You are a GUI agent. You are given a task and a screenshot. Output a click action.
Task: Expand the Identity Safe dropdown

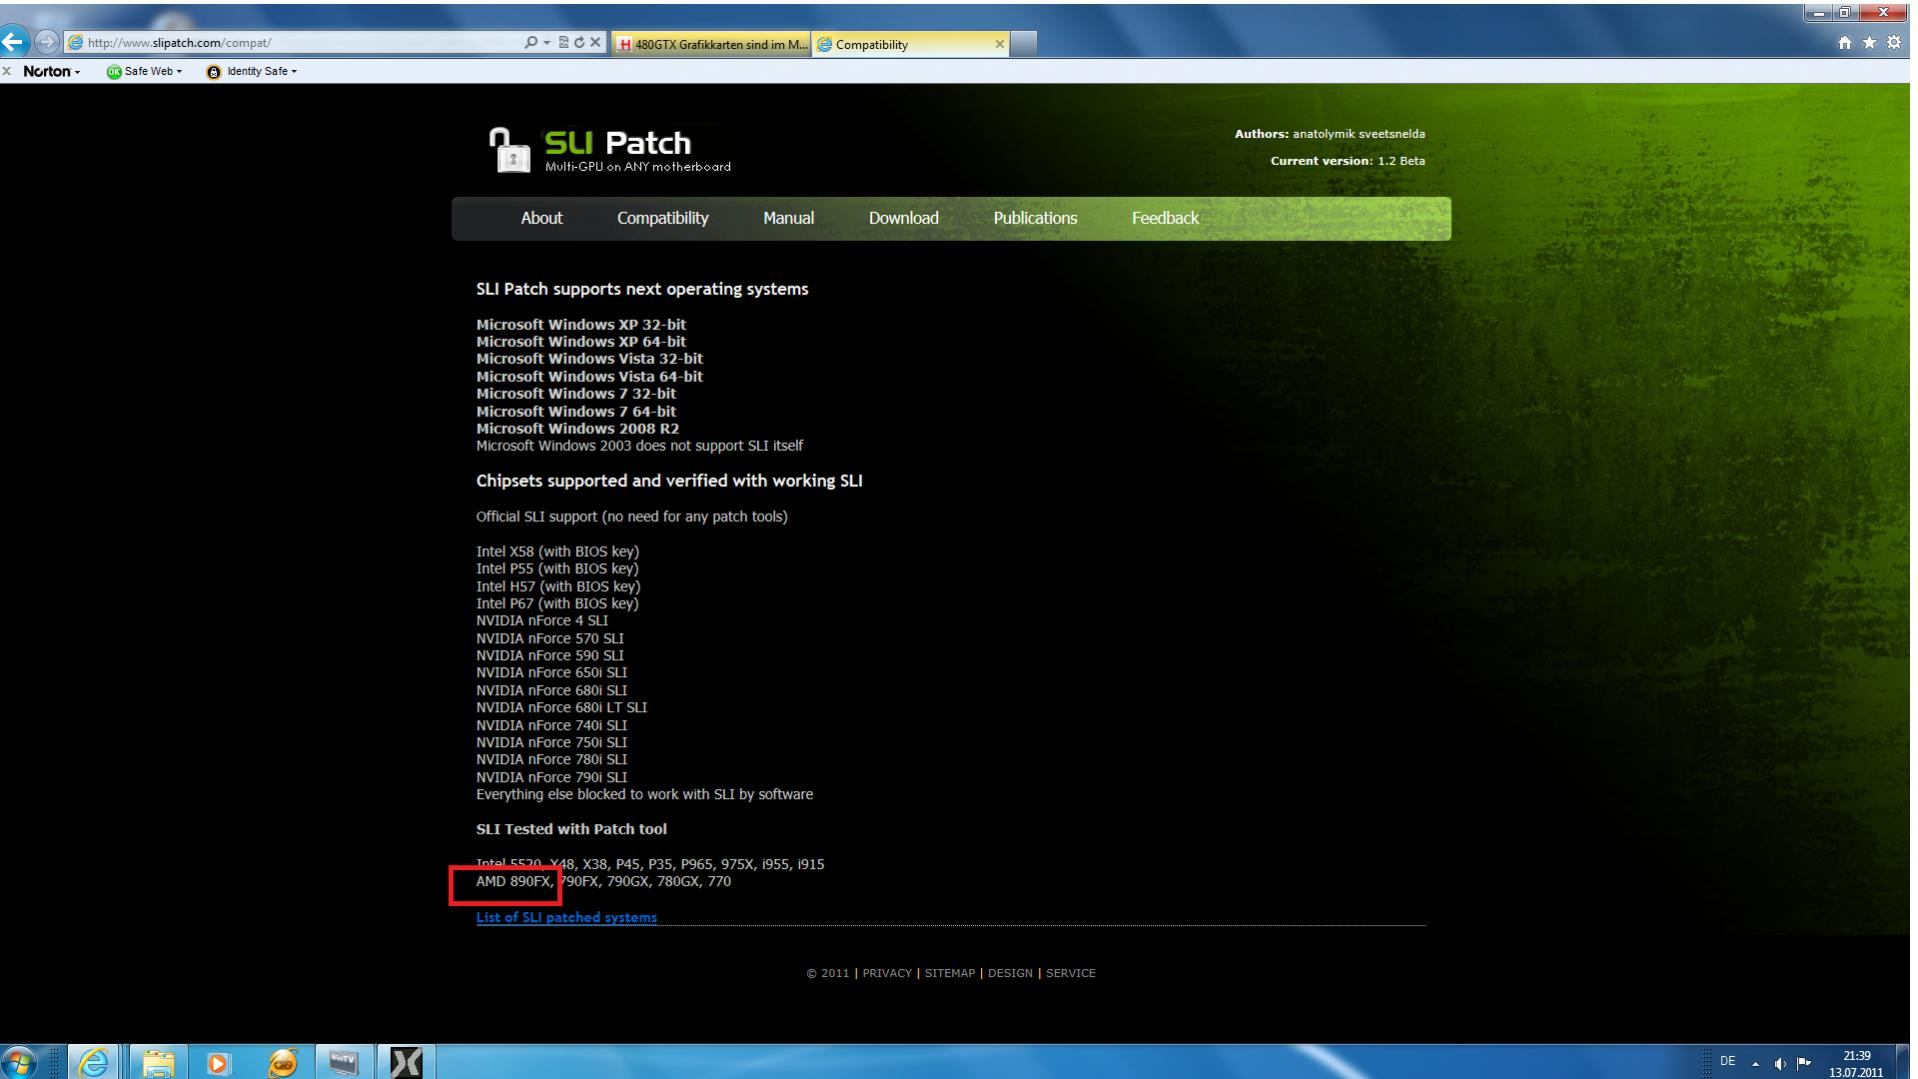(x=293, y=72)
